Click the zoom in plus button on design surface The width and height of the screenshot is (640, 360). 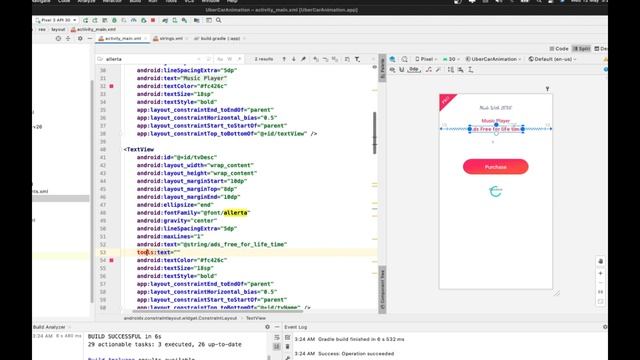click(600, 273)
